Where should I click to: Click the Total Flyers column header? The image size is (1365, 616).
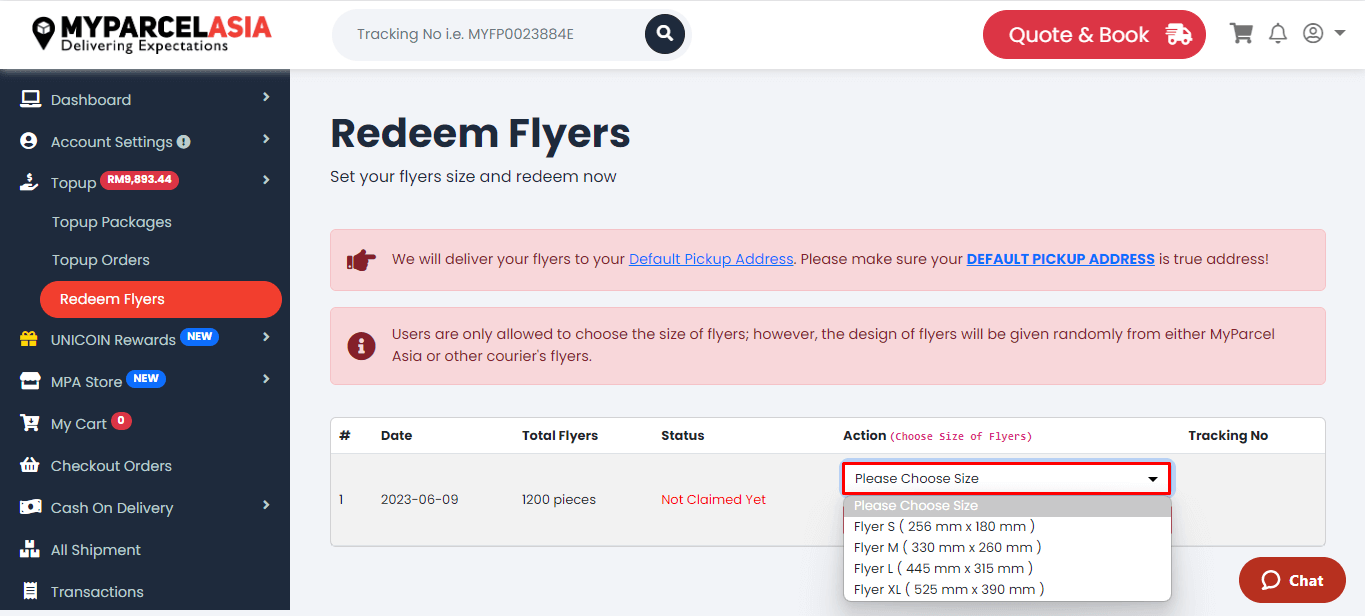click(x=560, y=435)
